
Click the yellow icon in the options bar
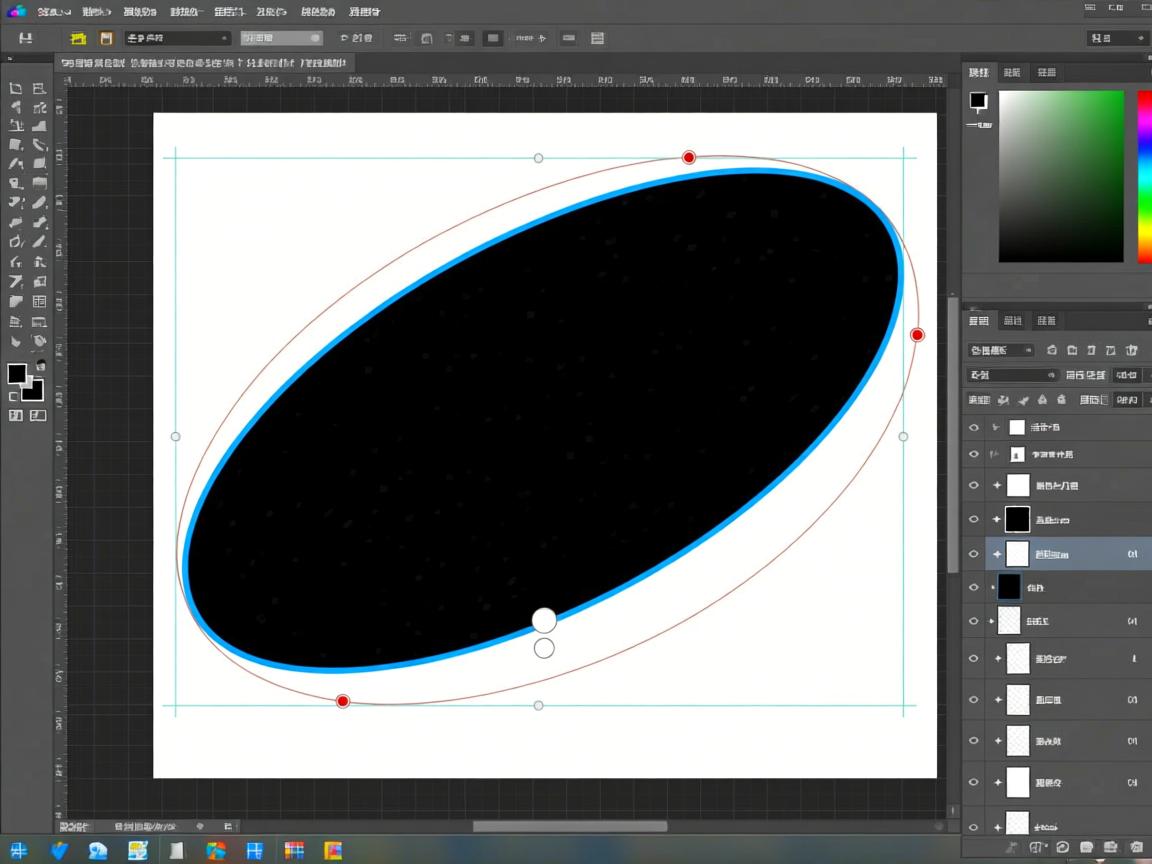click(x=78, y=38)
